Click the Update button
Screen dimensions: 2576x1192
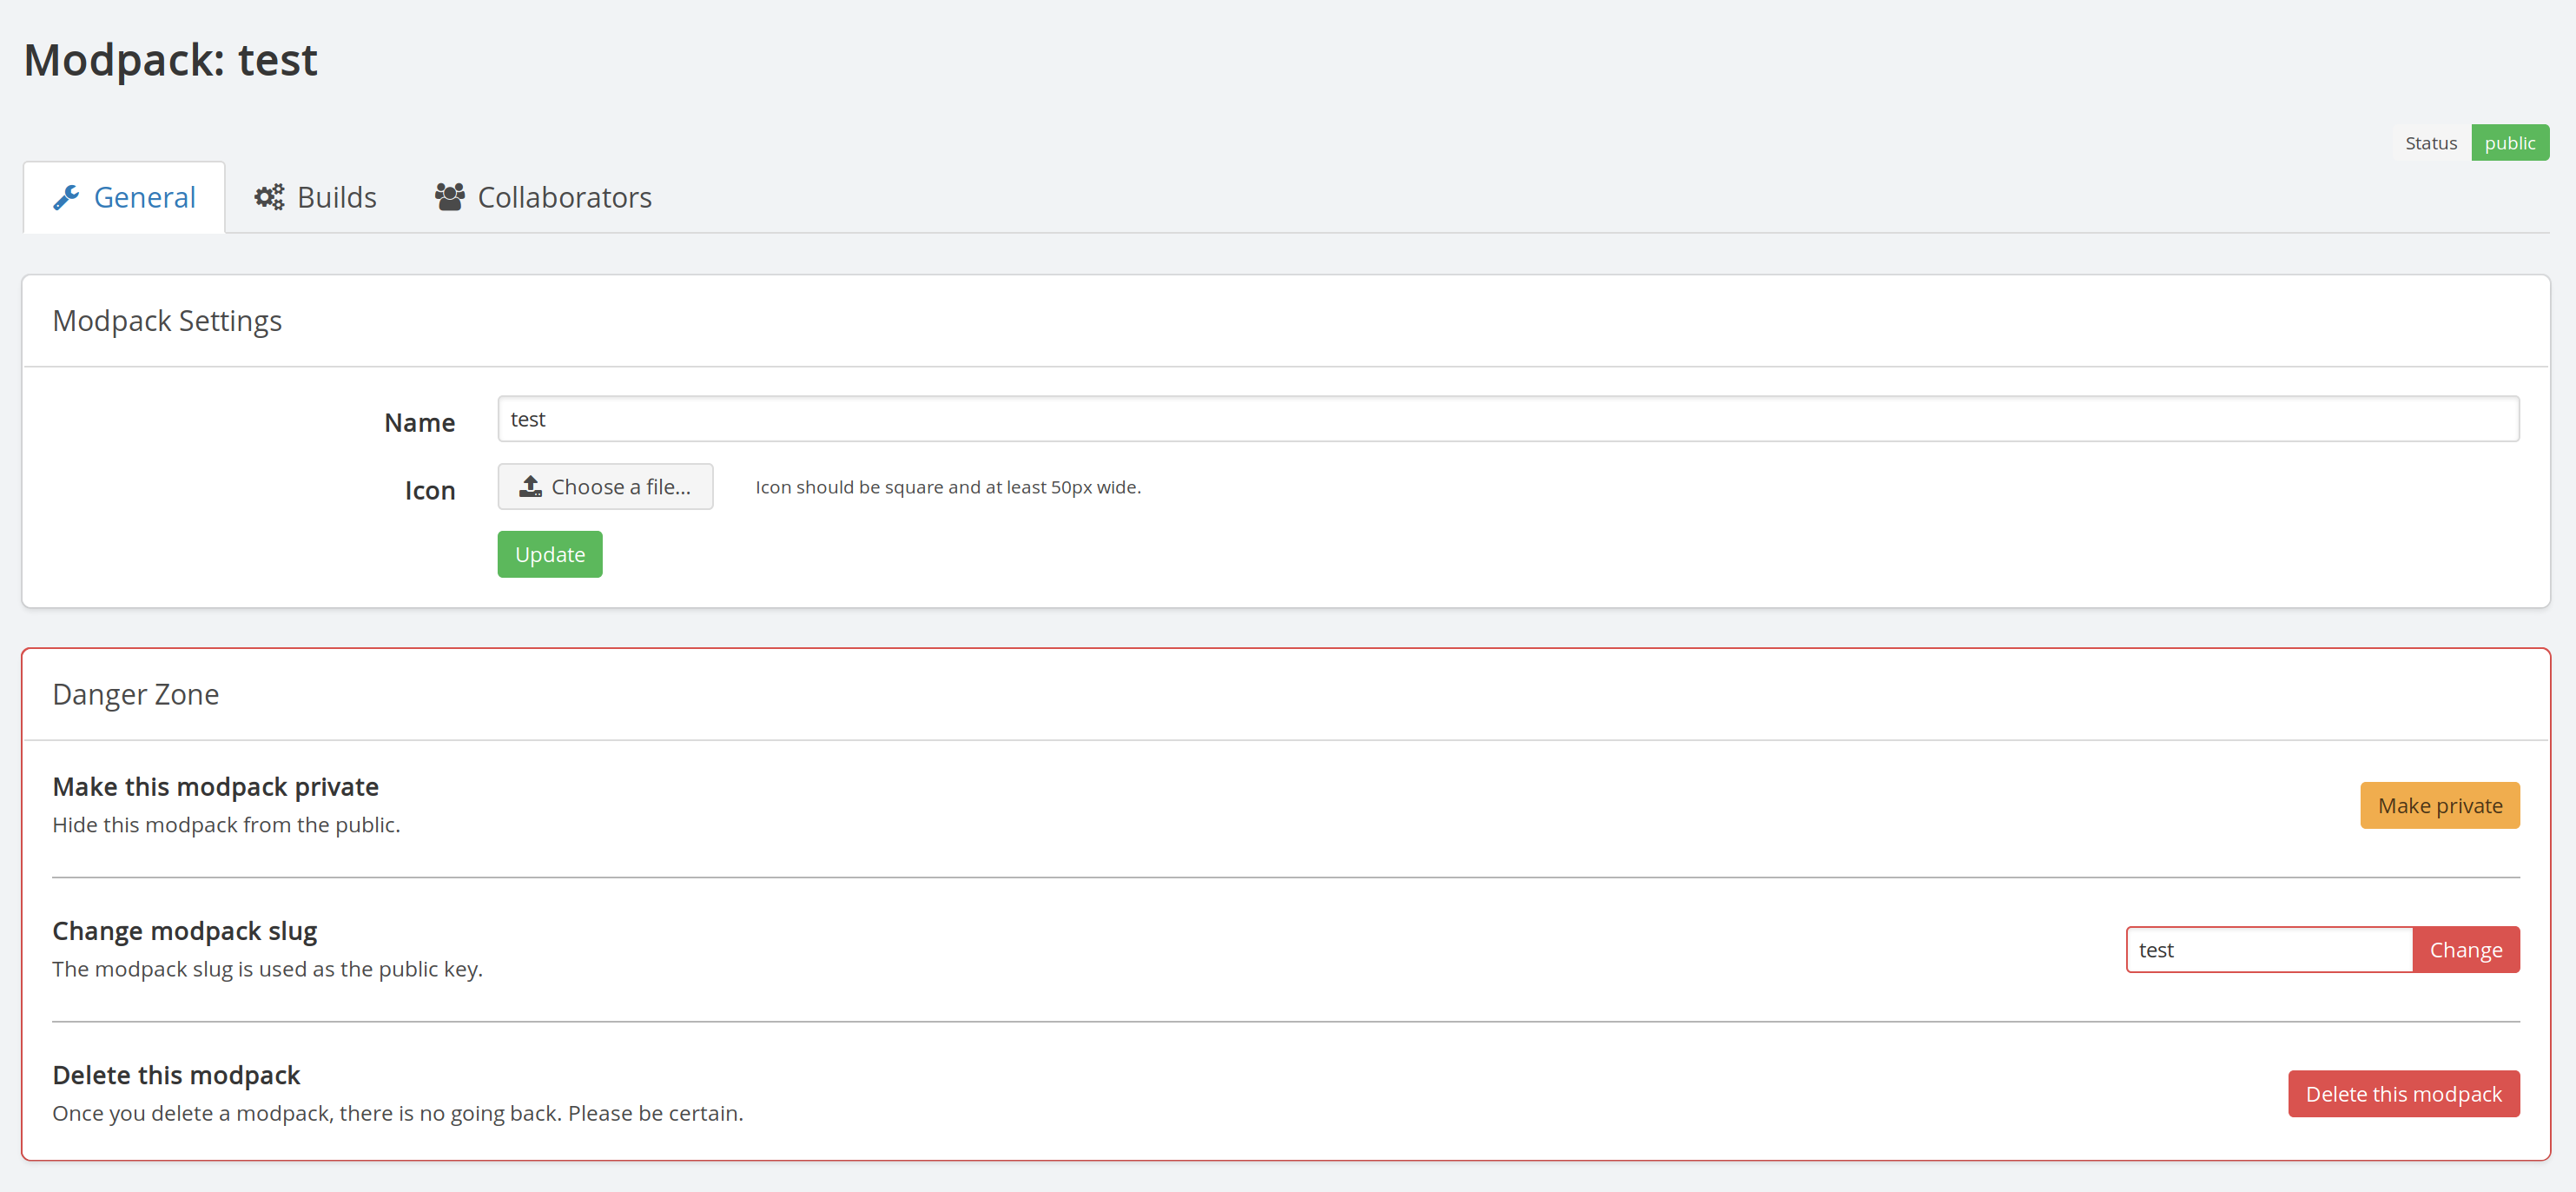[x=549, y=553]
